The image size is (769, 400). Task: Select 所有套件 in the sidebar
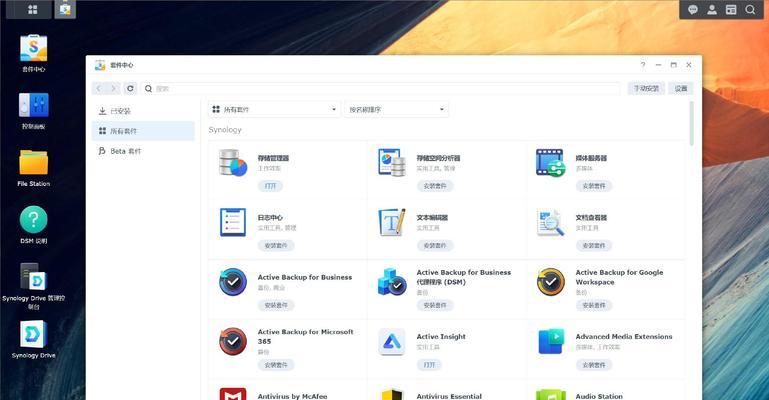tap(143, 131)
